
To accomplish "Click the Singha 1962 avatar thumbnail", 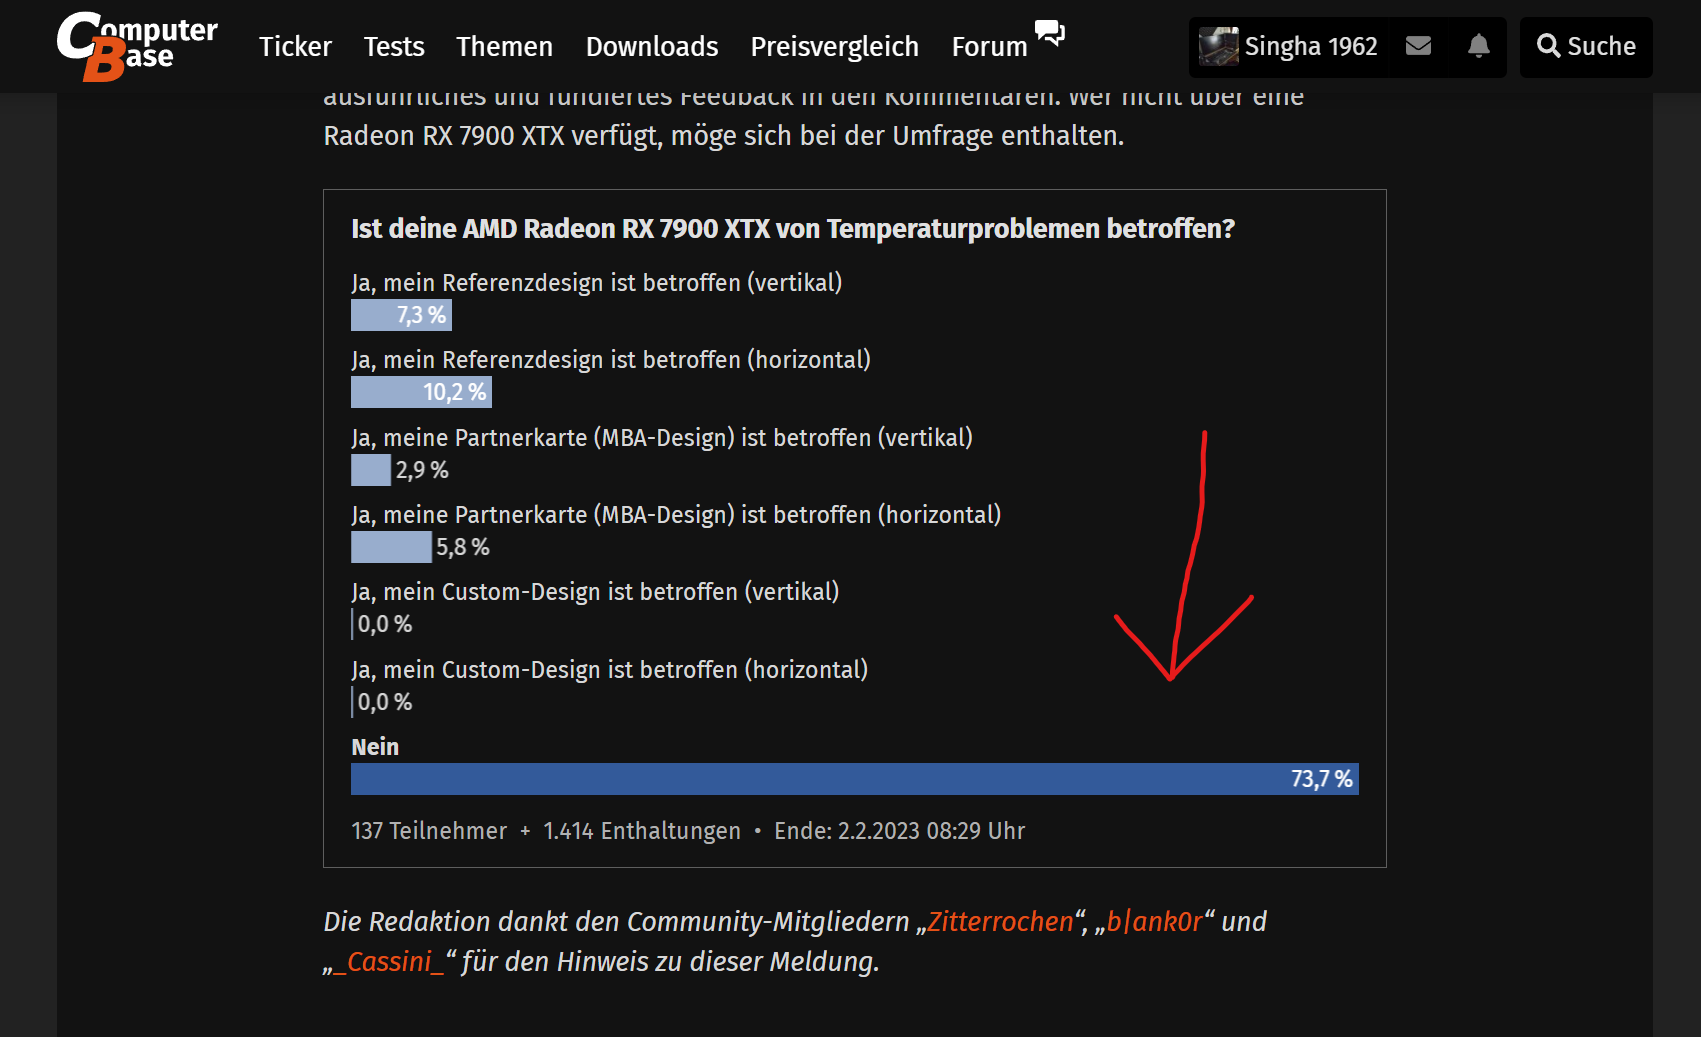I will click(x=1219, y=47).
